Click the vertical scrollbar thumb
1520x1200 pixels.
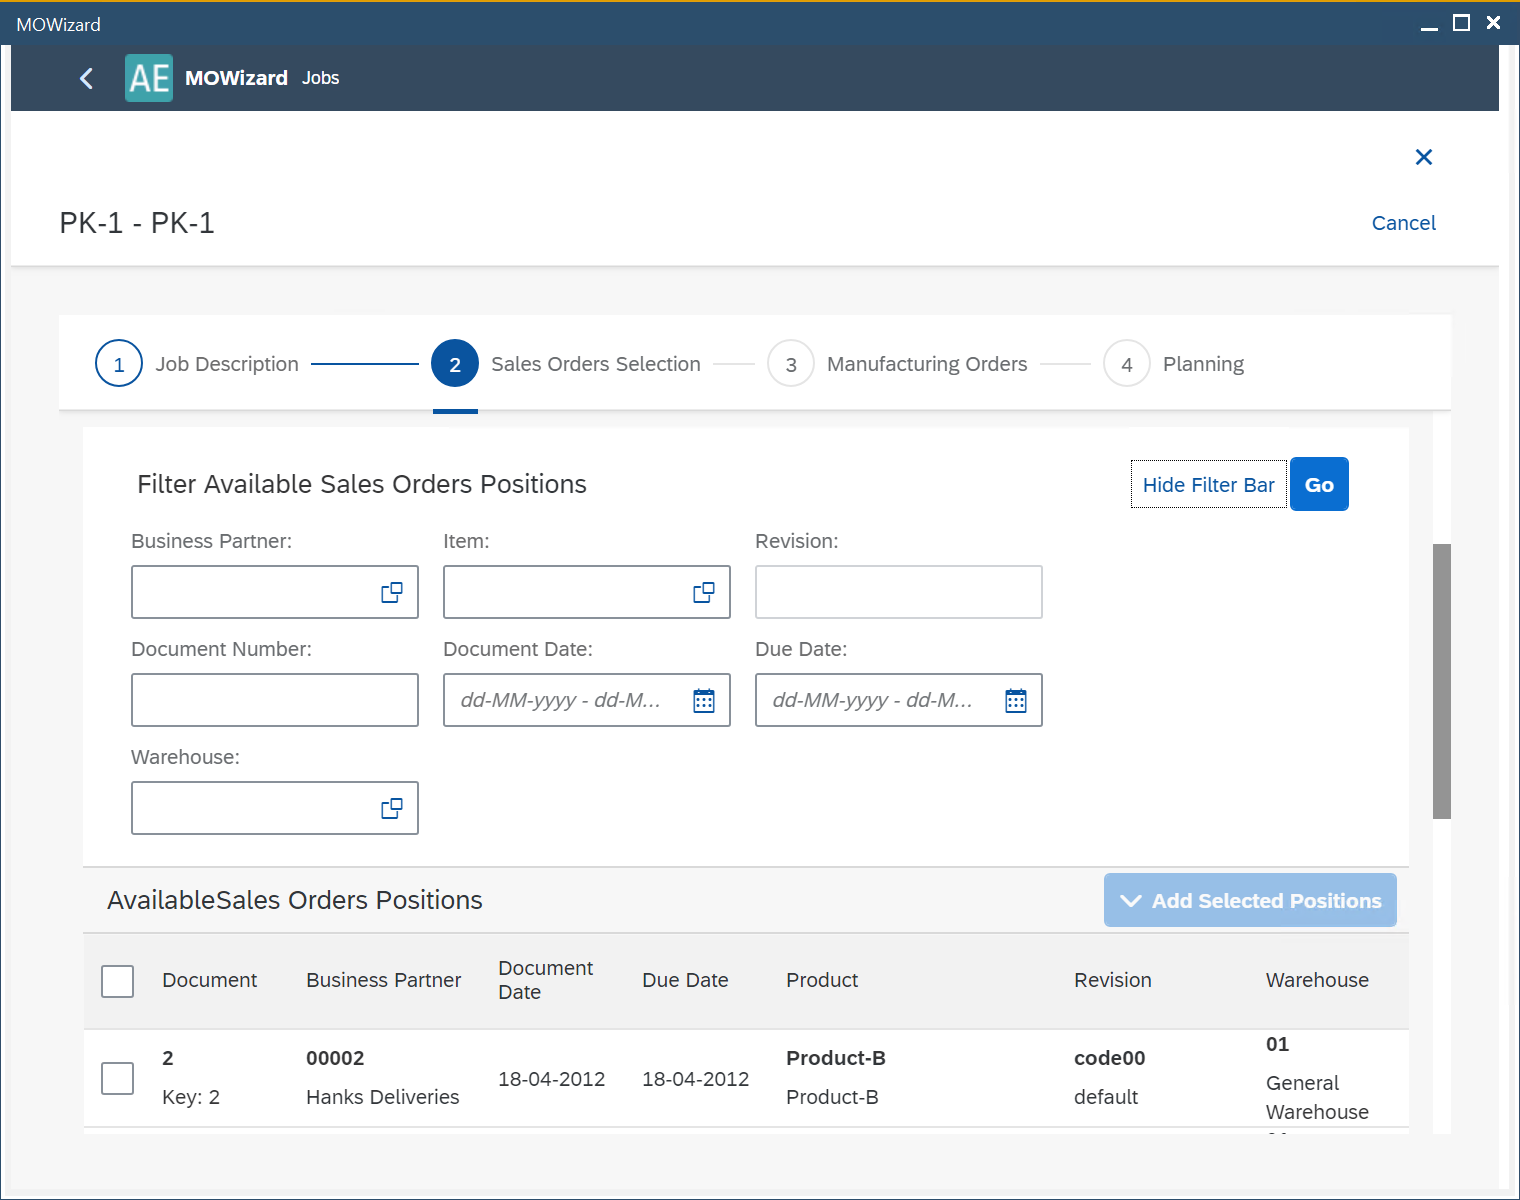click(x=1441, y=680)
